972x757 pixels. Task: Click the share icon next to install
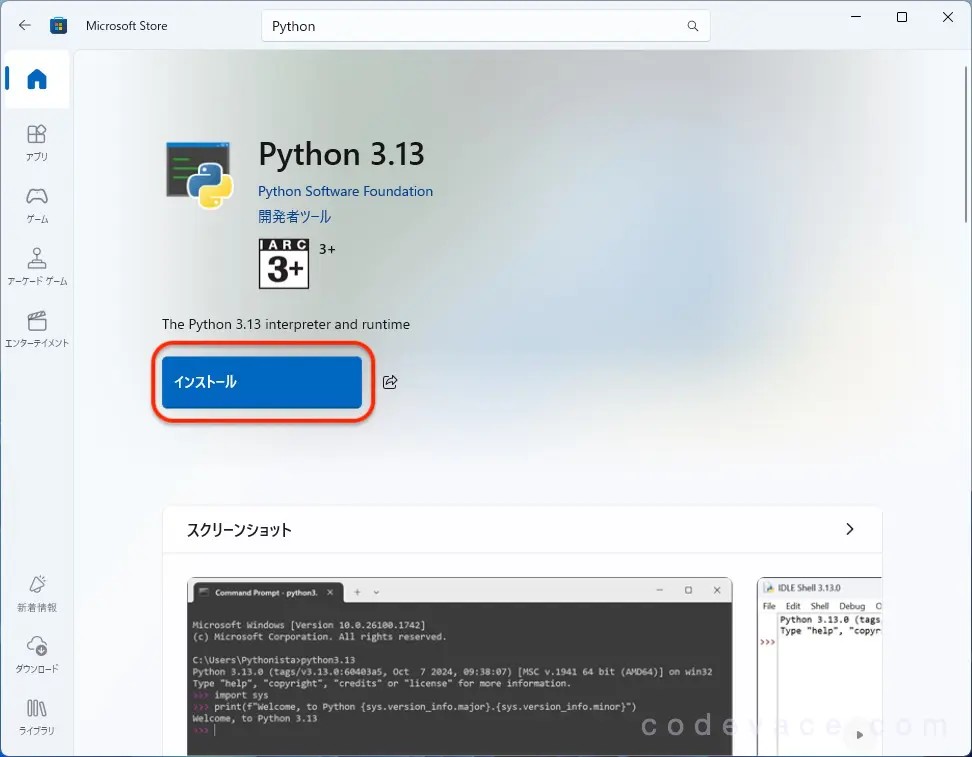click(389, 381)
